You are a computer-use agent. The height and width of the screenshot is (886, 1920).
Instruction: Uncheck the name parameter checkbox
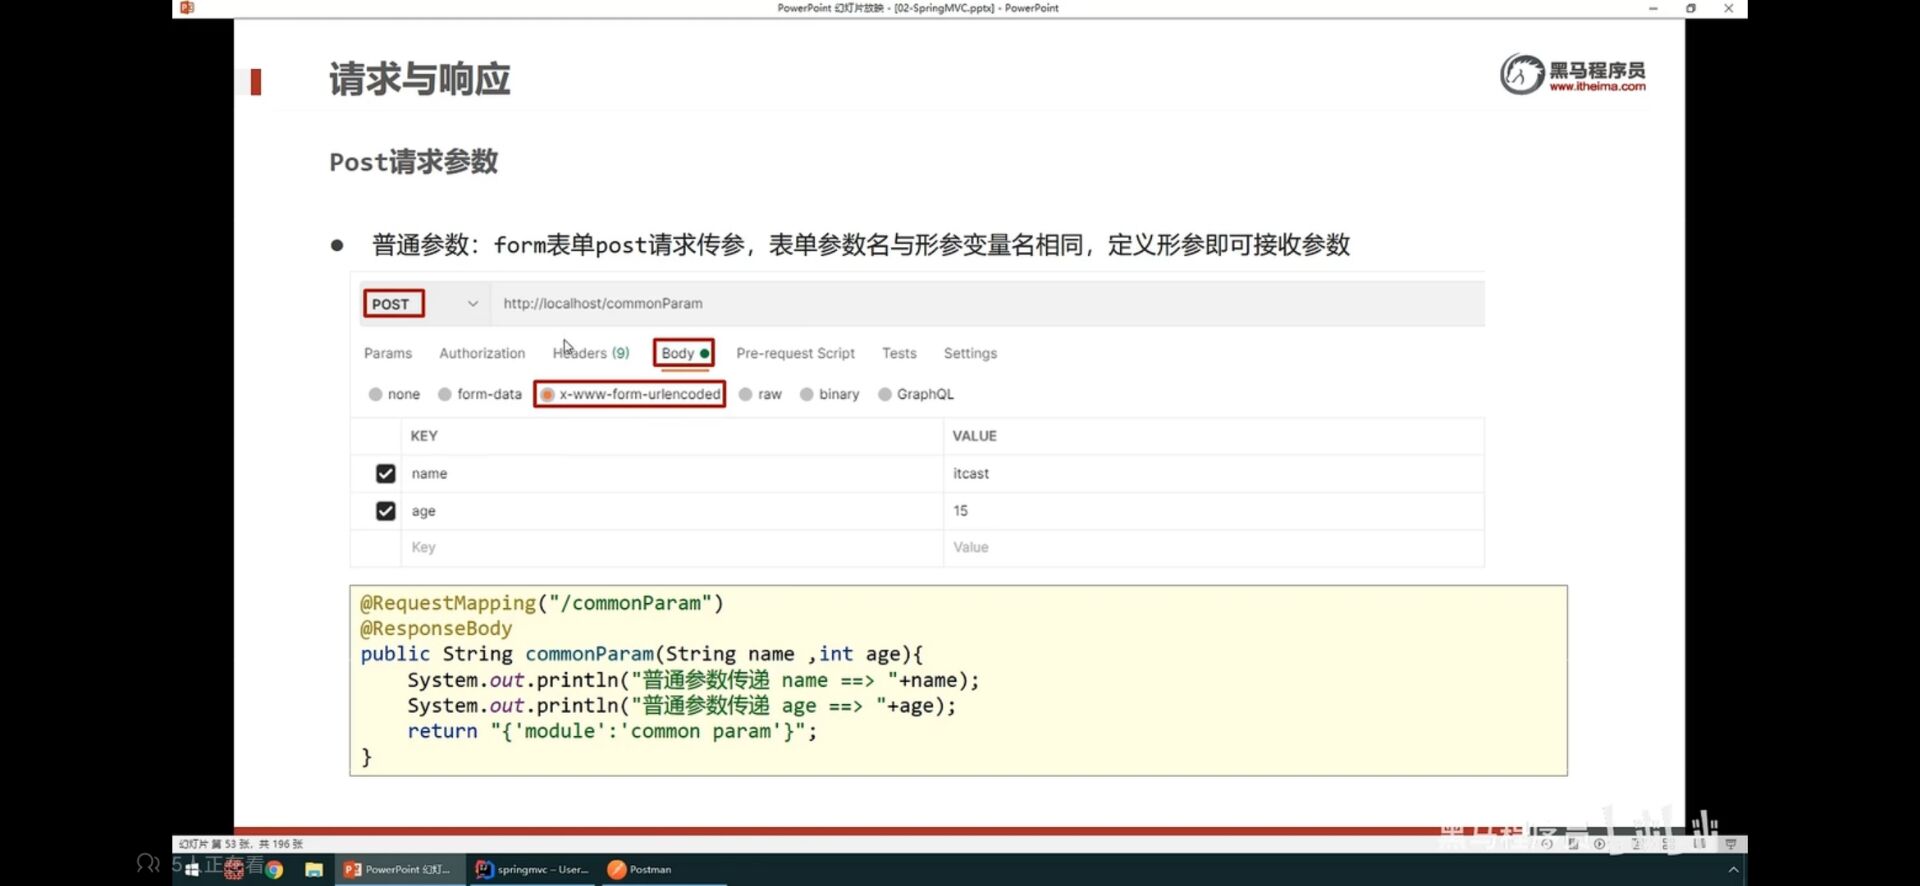click(385, 474)
